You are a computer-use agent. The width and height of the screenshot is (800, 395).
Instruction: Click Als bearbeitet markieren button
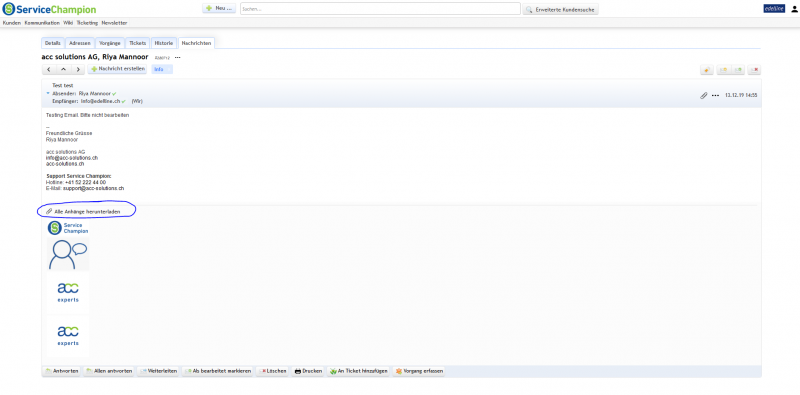(217, 371)
